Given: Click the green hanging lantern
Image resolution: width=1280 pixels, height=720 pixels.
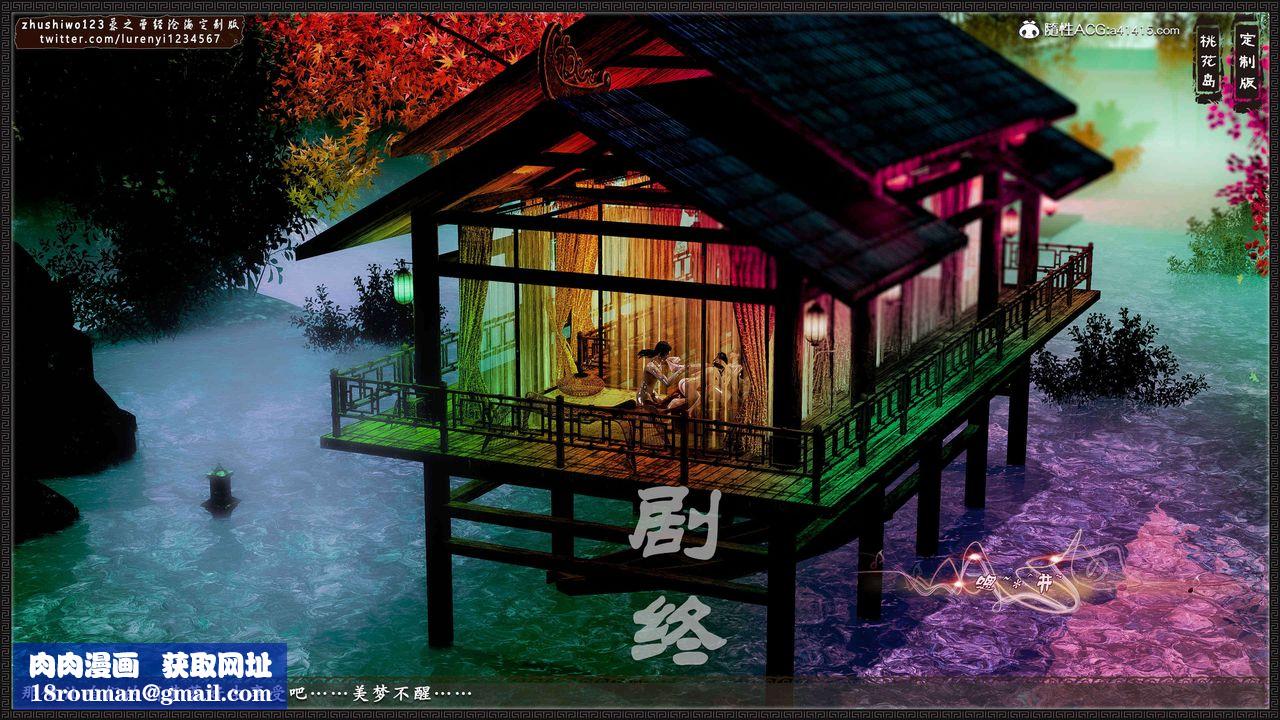Looking at the screenshot, I should click(403, 285).
